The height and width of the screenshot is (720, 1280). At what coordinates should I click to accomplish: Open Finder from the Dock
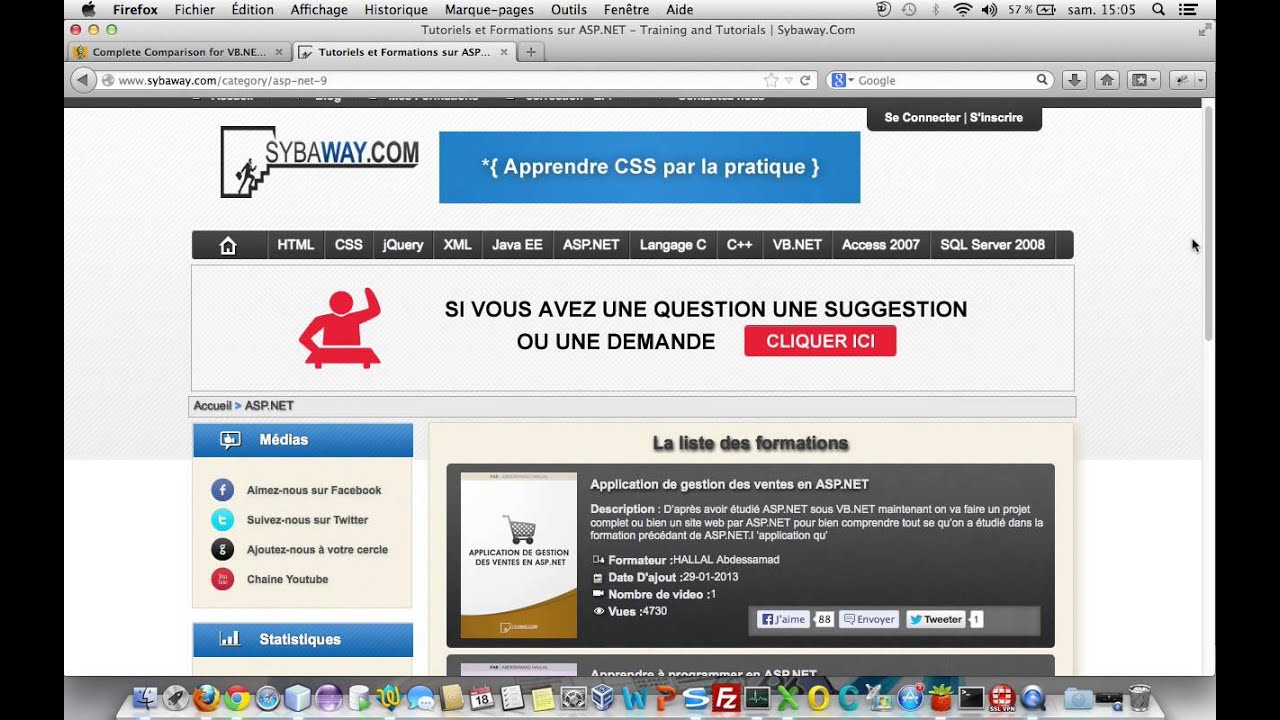click(x=145, y=697)
